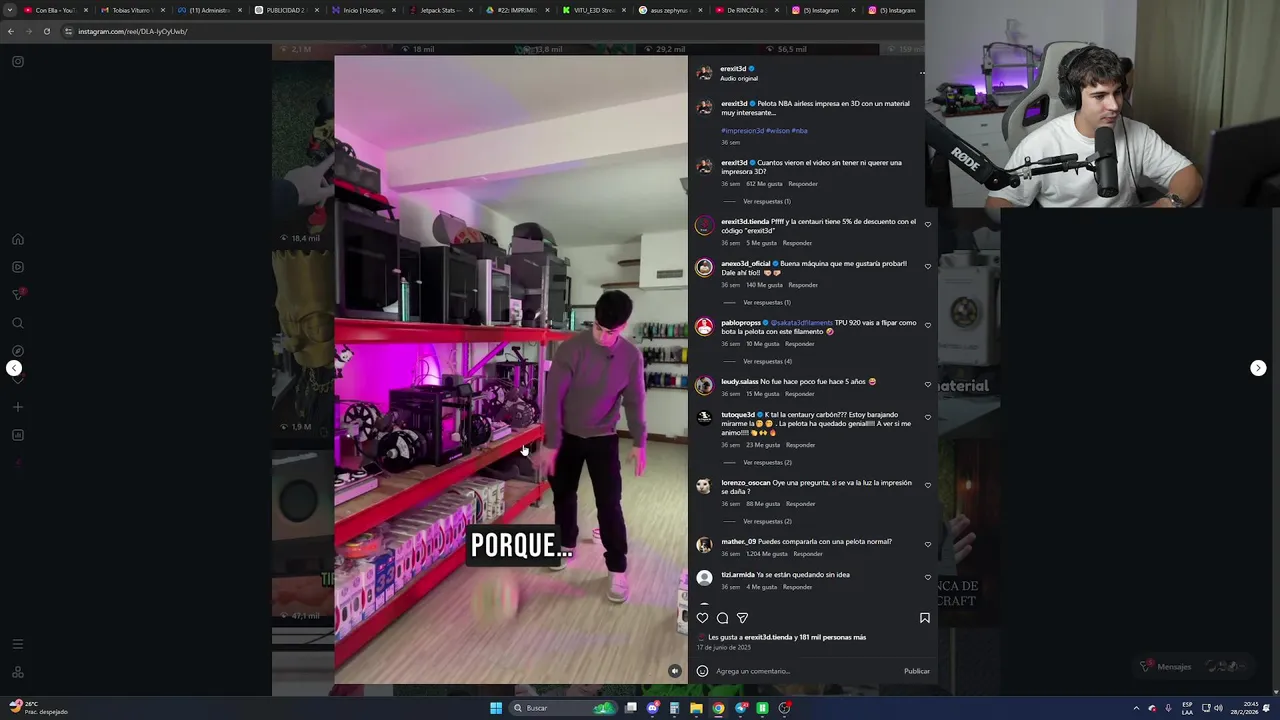Open Instagram home icon in left sidebar
This screenshot has width=1280, height=720.
(x=17, y=239)
